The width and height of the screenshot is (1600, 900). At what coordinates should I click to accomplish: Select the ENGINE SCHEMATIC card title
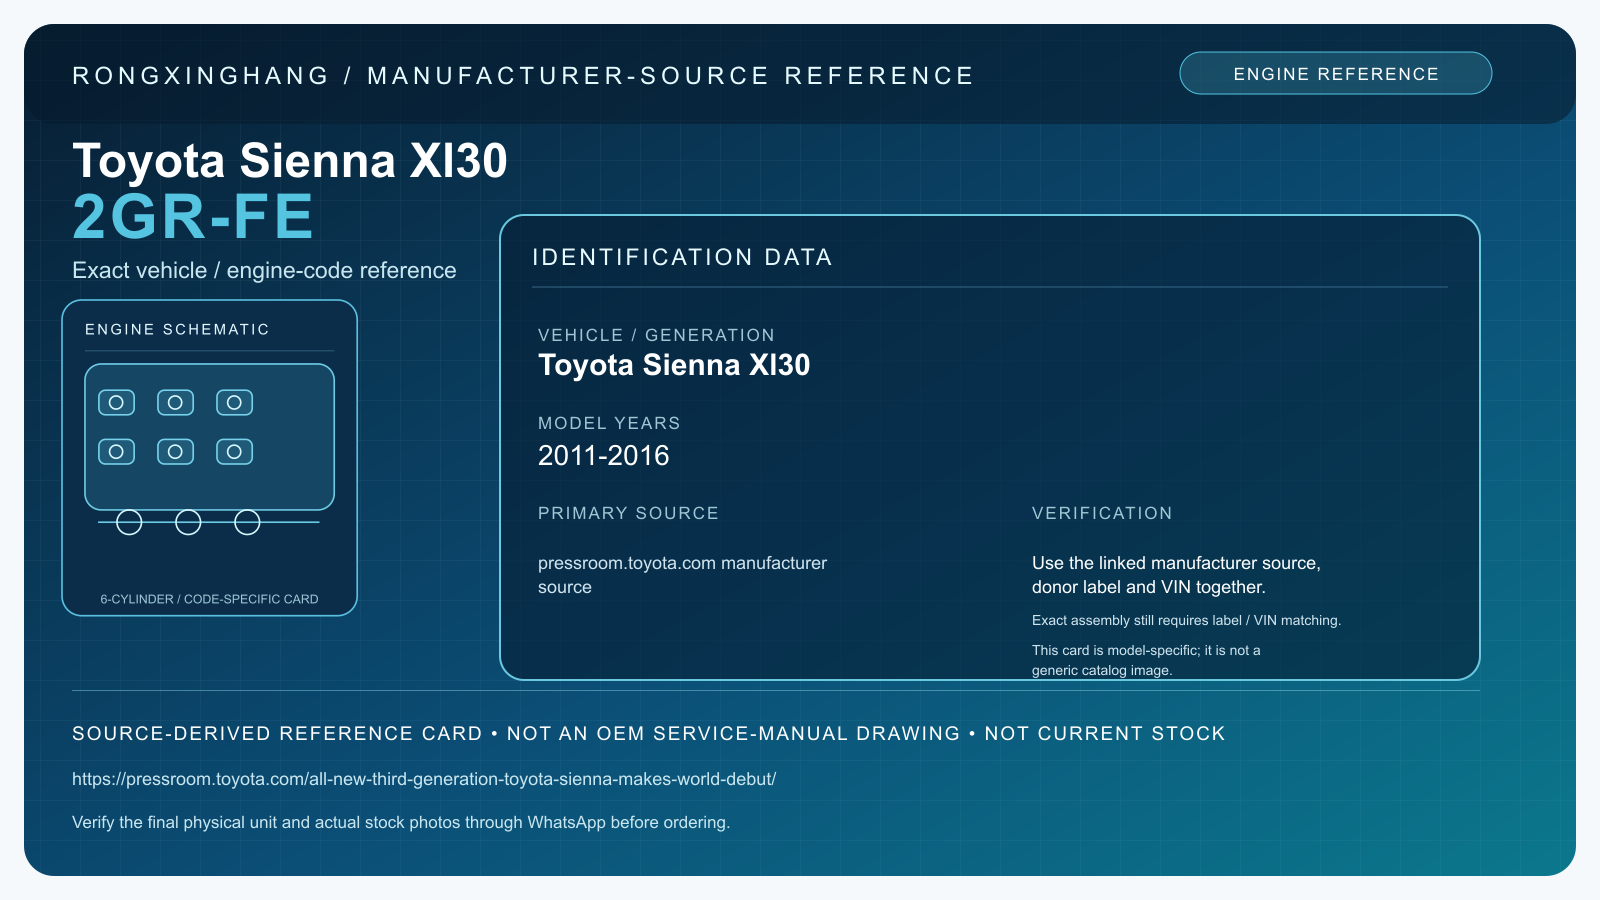tap(177, 329)
